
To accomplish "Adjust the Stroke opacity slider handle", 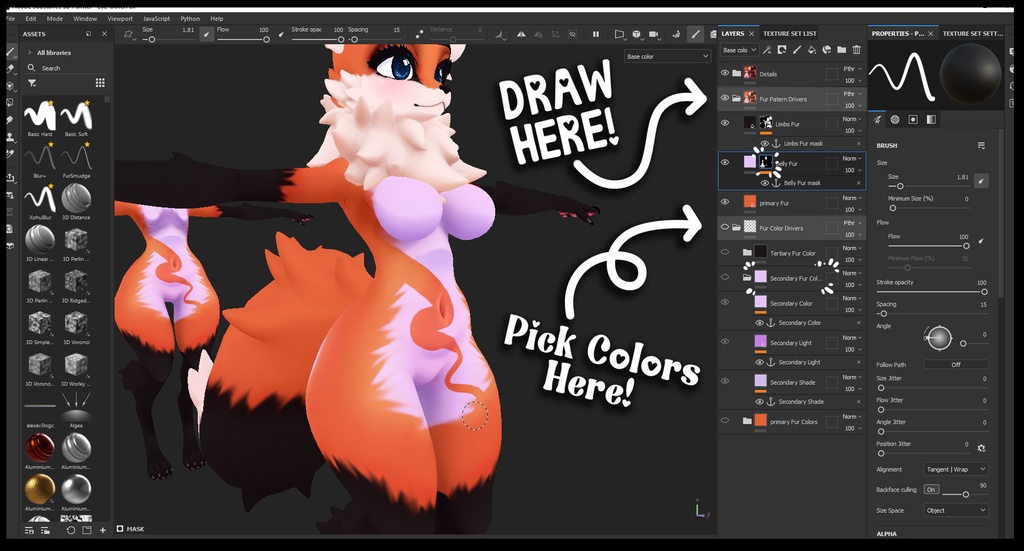I will (984, 292).
